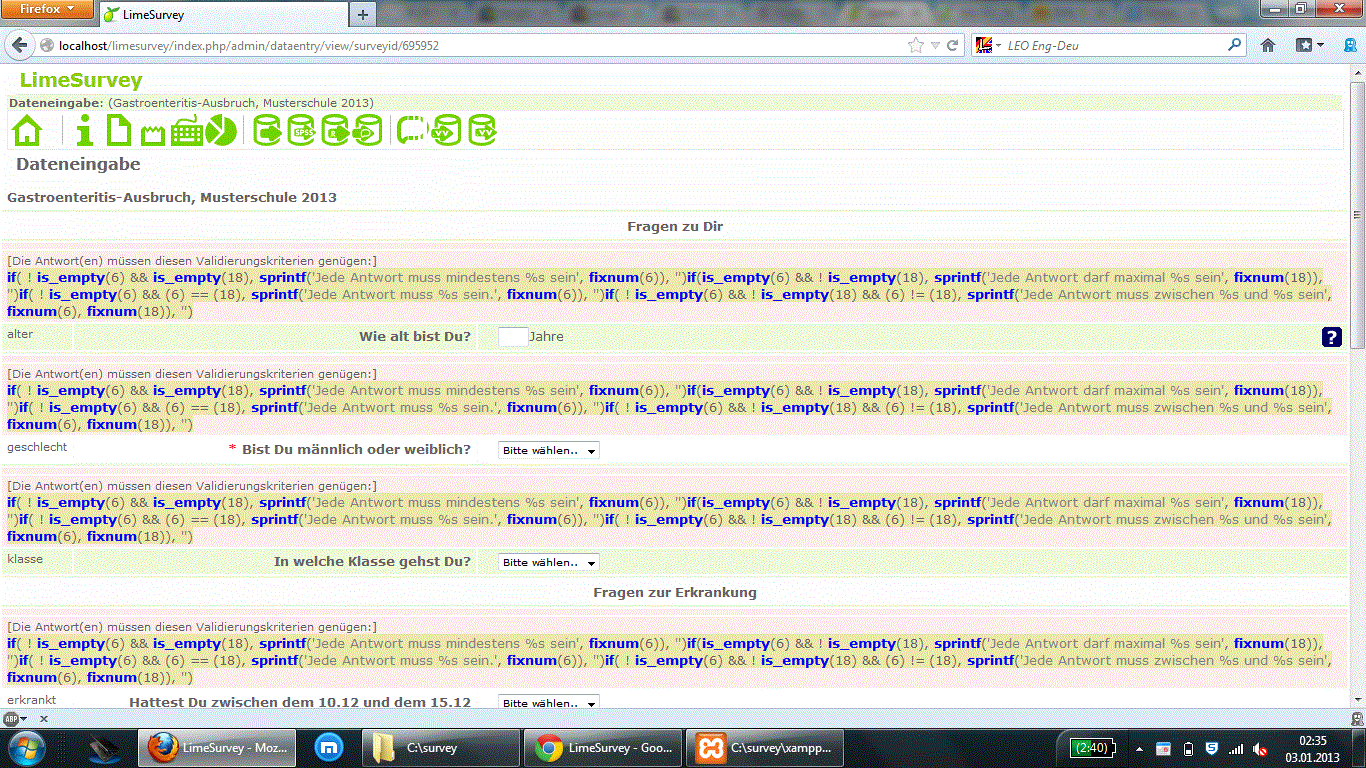
Task: Click the green info 'i' toolbar icon
Action: pos(85,131)
